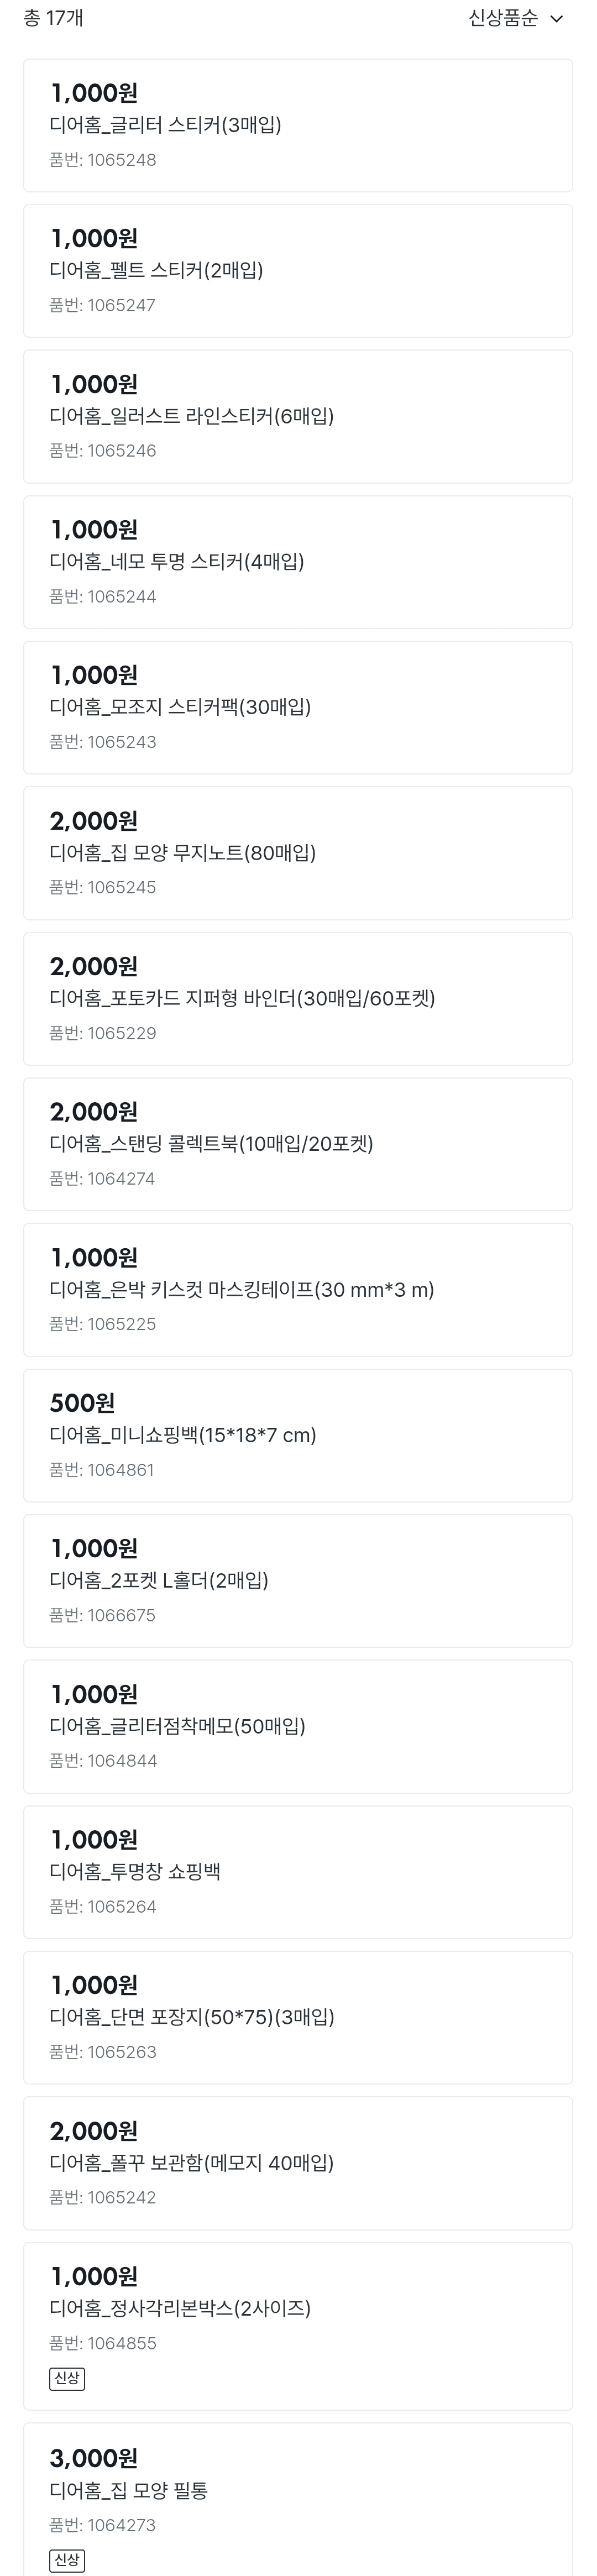Click 신상 badge under 정사각리본박스

[67, 2378]
